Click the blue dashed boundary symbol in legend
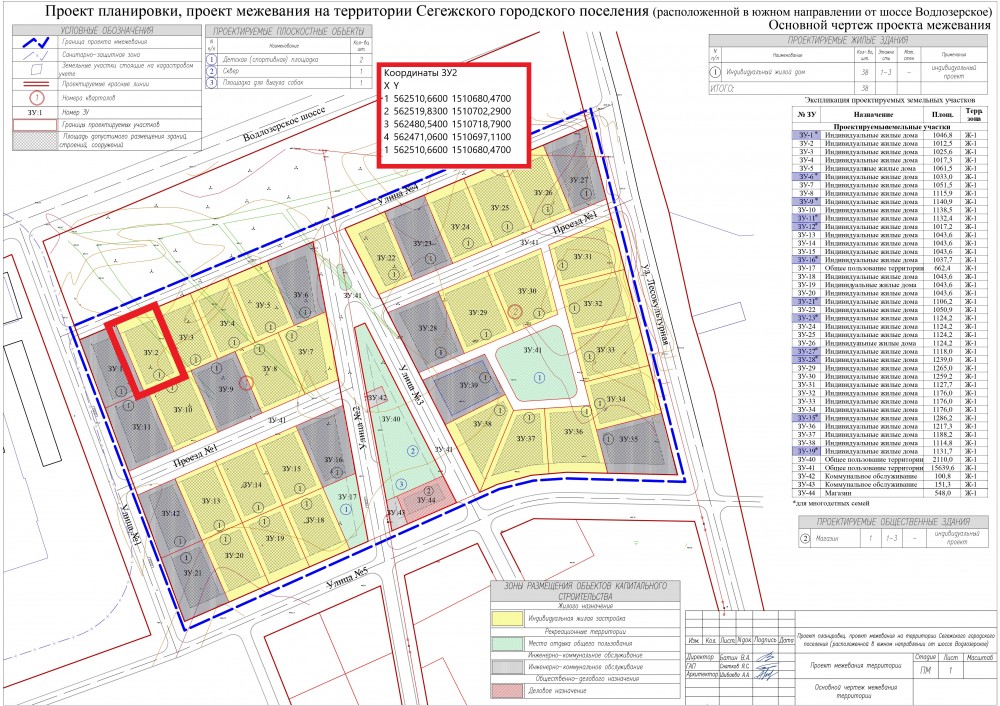The height and width of the screenshot is (706, 1000). (x=35, y=43)
